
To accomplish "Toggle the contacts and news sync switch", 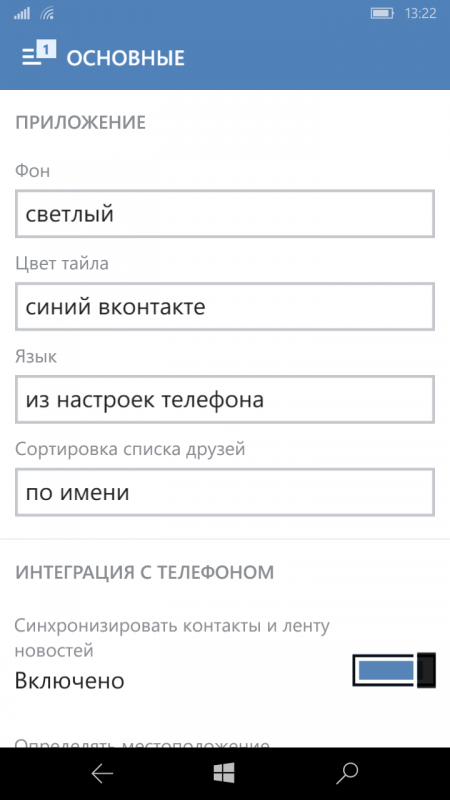I will [x=394, y=670].
